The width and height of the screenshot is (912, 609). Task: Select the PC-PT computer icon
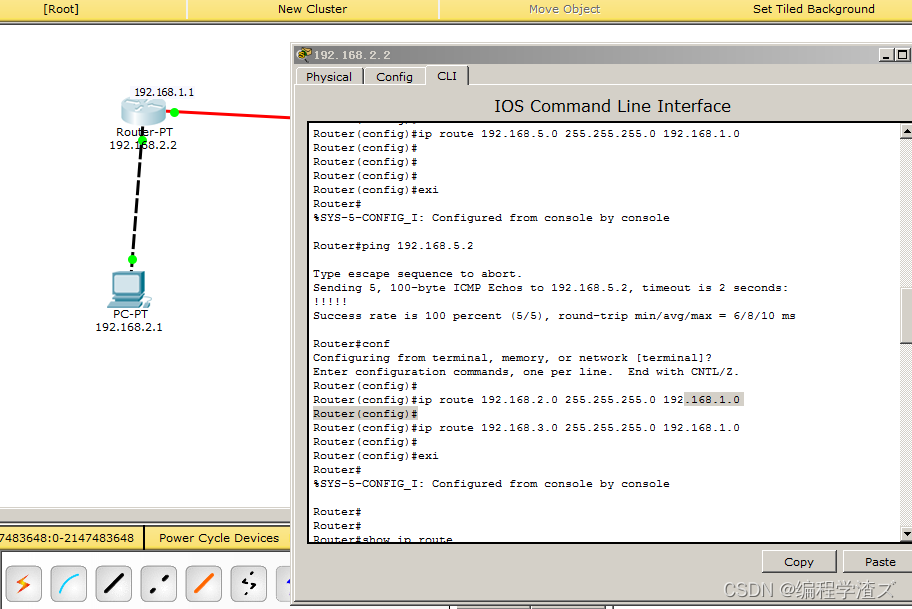pyautogui.click(x=129, y=289)
